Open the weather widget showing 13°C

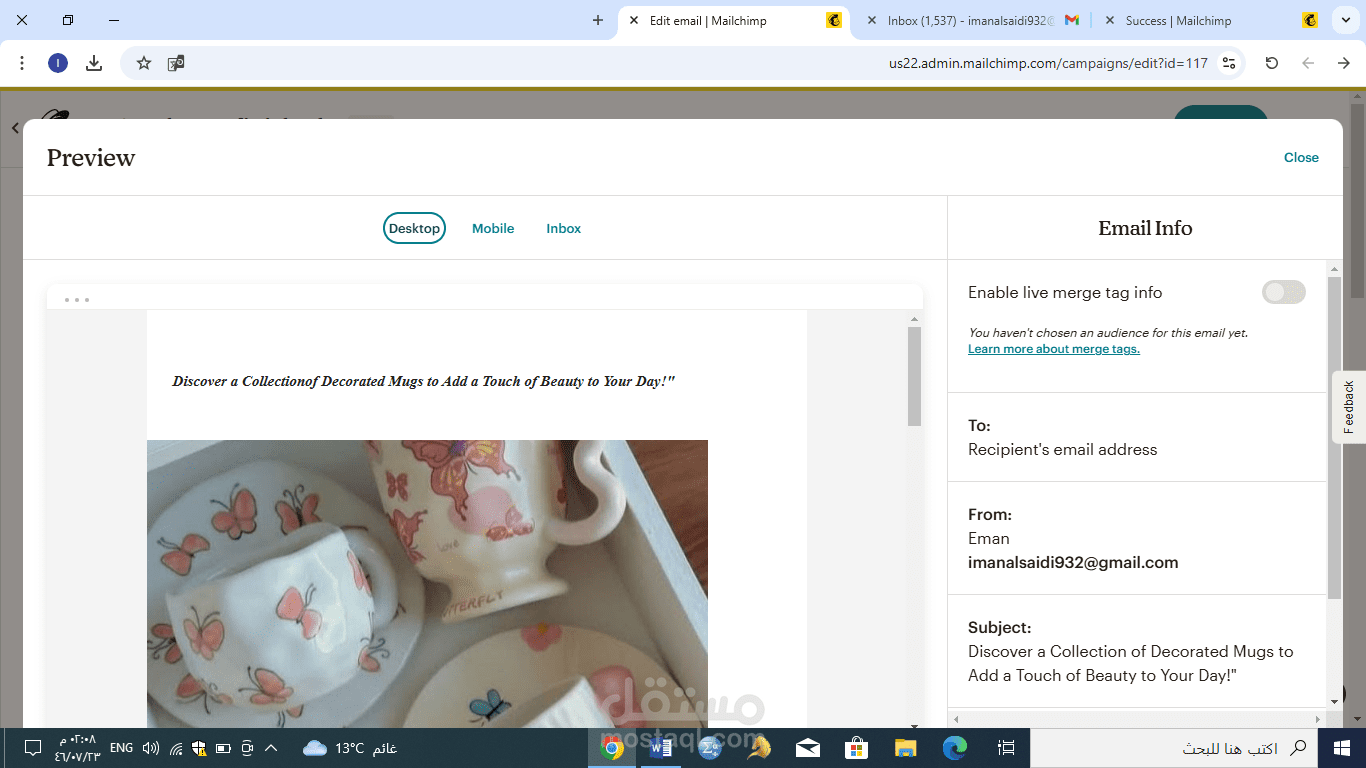click(350, 748)
